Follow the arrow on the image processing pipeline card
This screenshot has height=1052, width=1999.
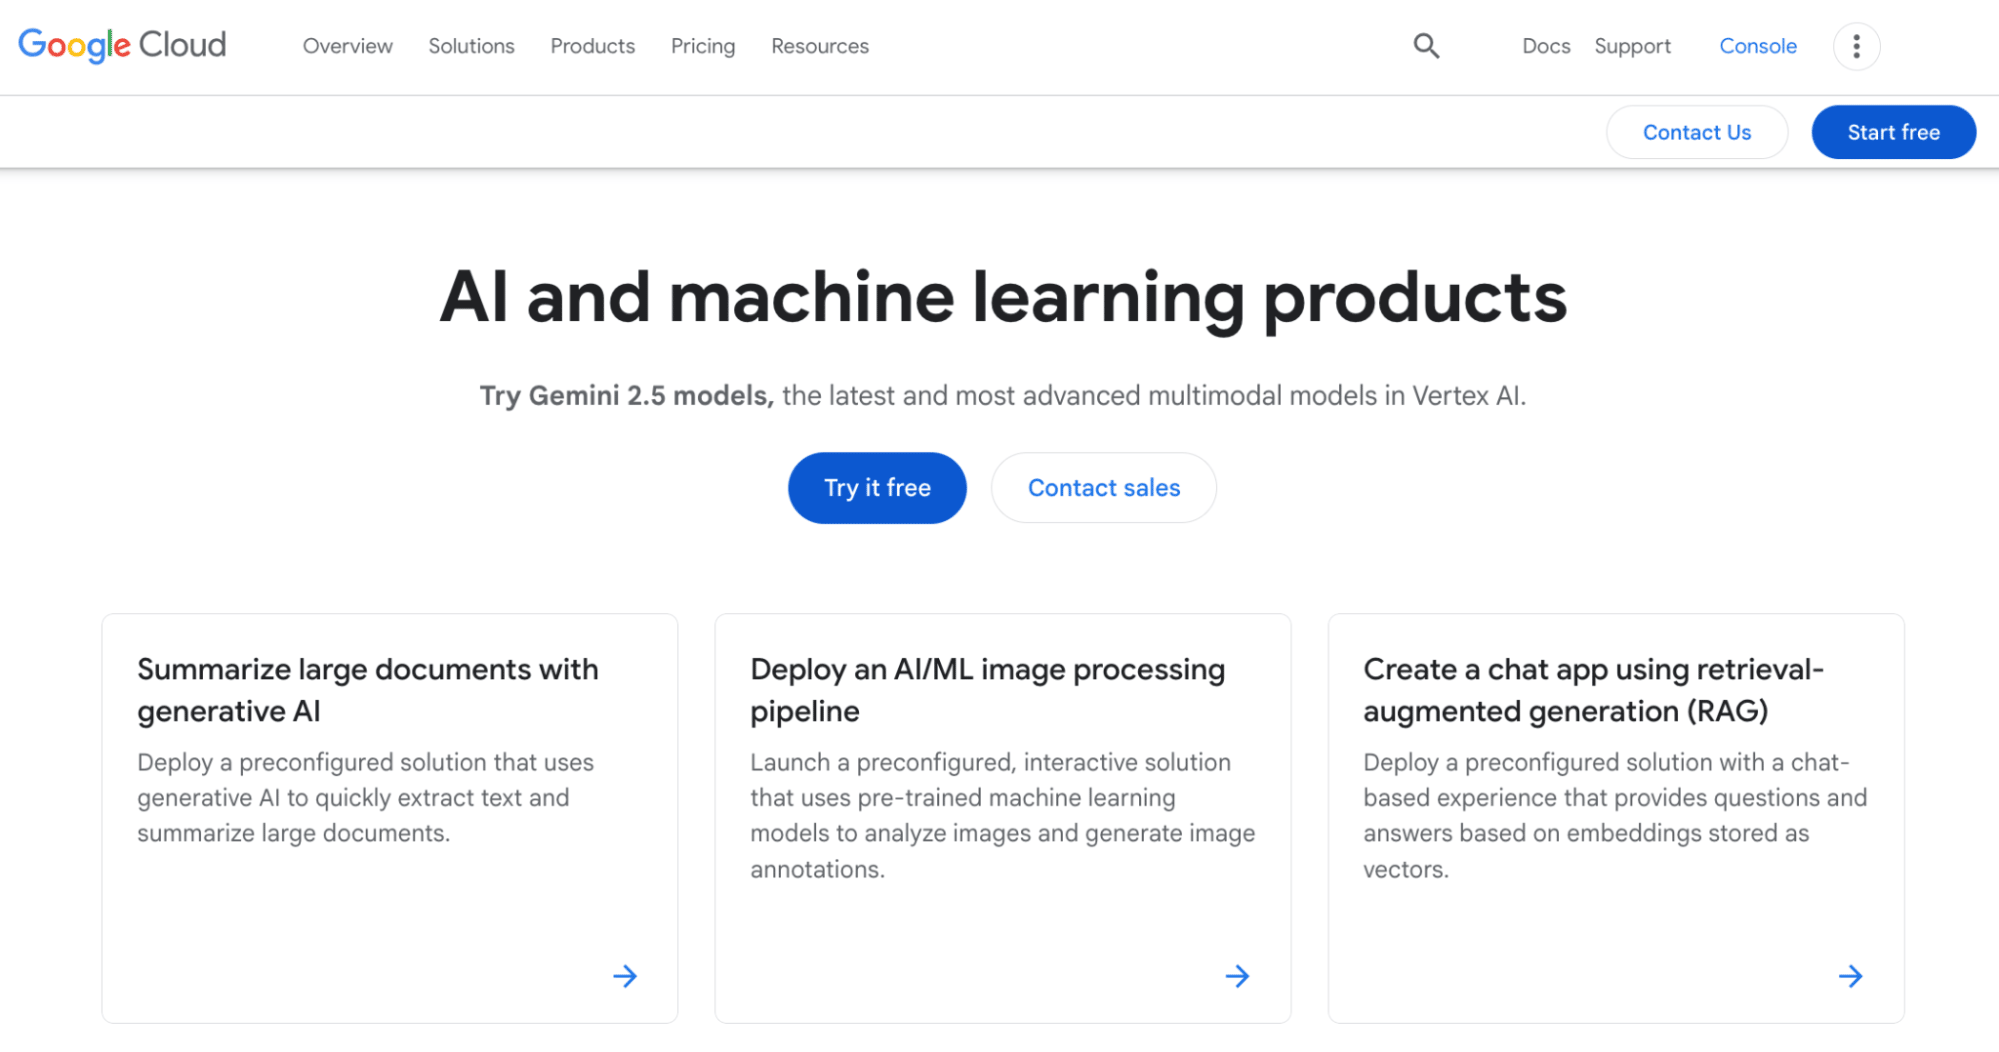(x=1238, y=976)
